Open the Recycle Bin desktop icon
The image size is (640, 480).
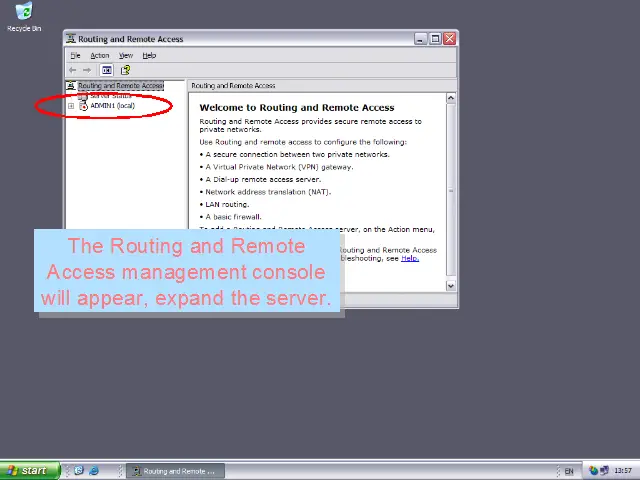click(x=23, y=14)
